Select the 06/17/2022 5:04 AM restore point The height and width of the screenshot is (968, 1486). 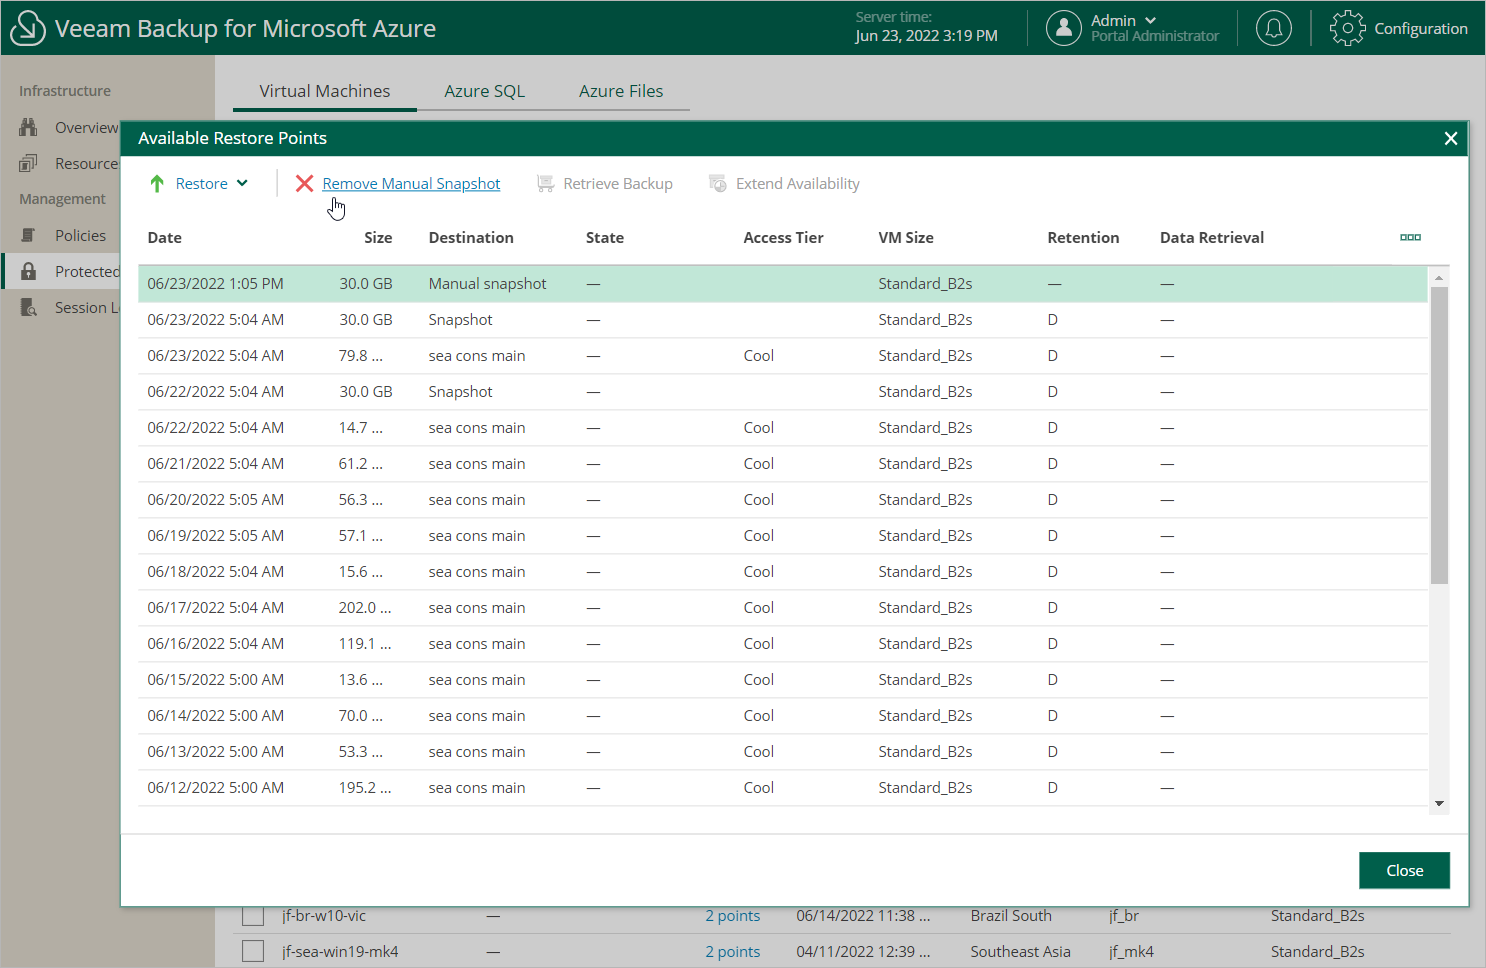783,608
